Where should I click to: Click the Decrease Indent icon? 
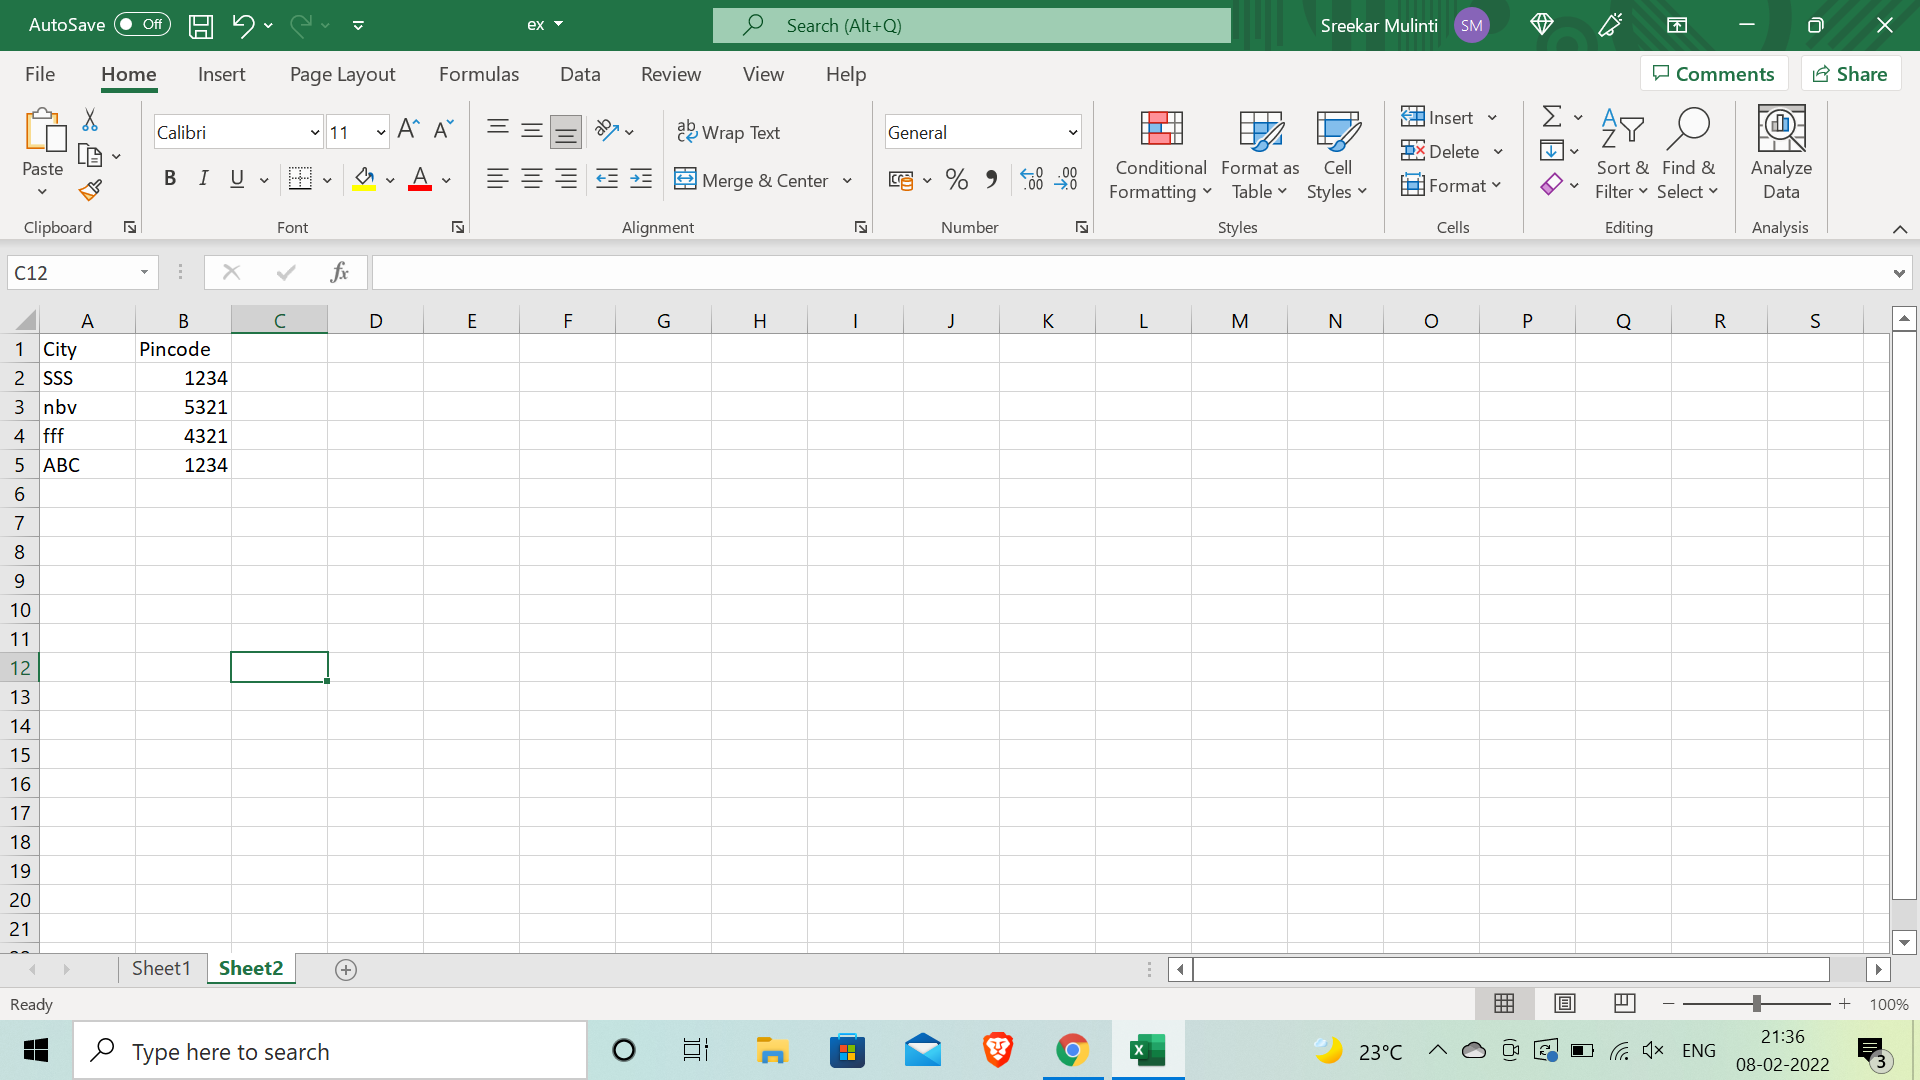click(x=606, y=180)
